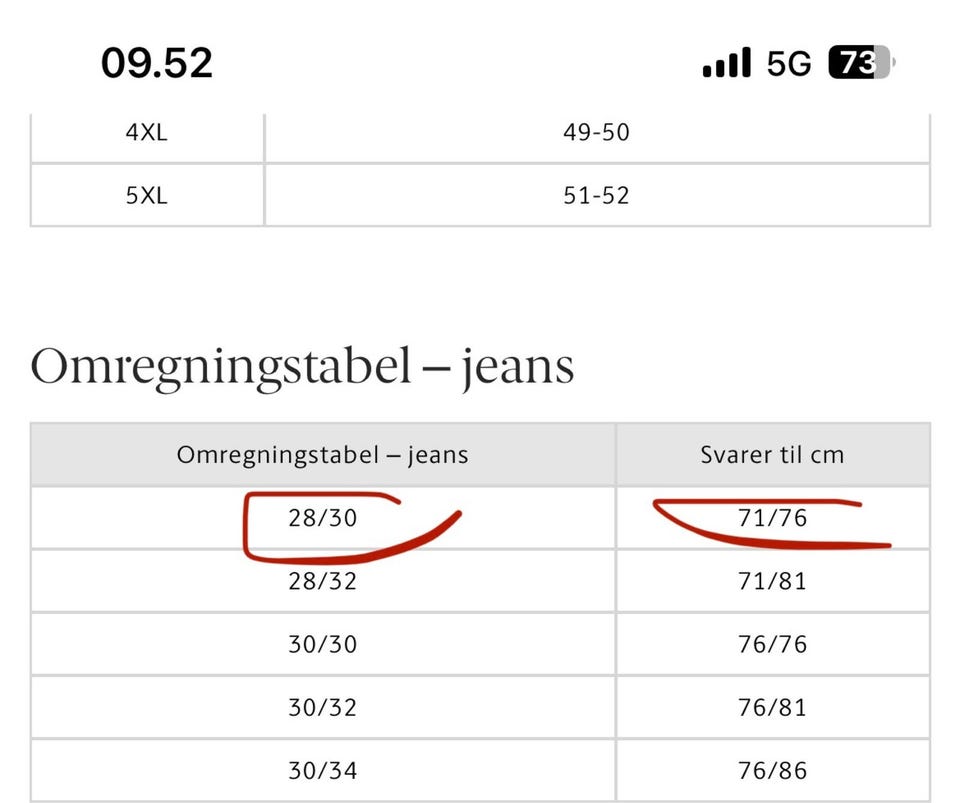Tap the 71/81 cm value
960x803 pixels.
pos(772,581)
